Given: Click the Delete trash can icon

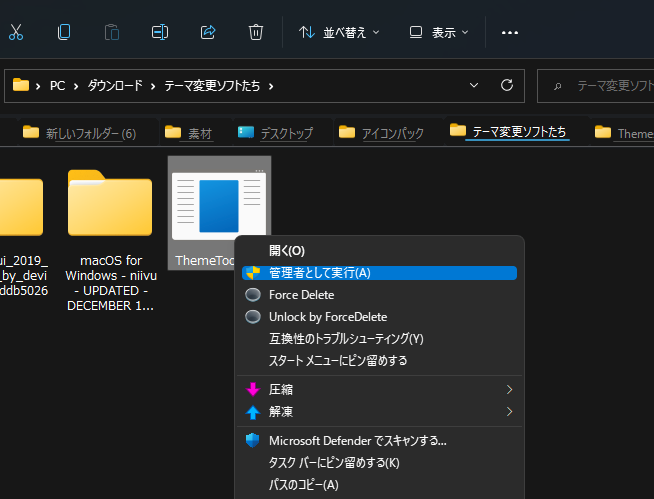Looking at the screenshot, I should [x=256, y=32].
